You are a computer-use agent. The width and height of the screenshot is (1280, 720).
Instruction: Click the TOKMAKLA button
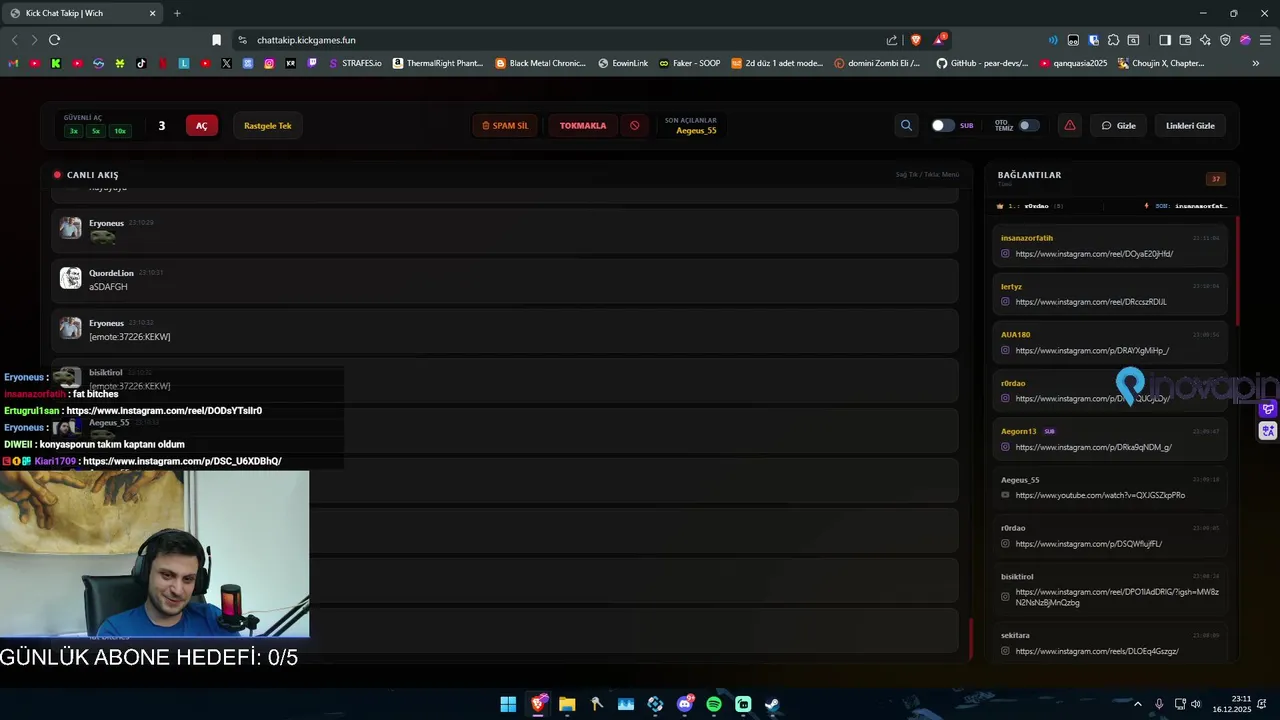coord(583,125)
